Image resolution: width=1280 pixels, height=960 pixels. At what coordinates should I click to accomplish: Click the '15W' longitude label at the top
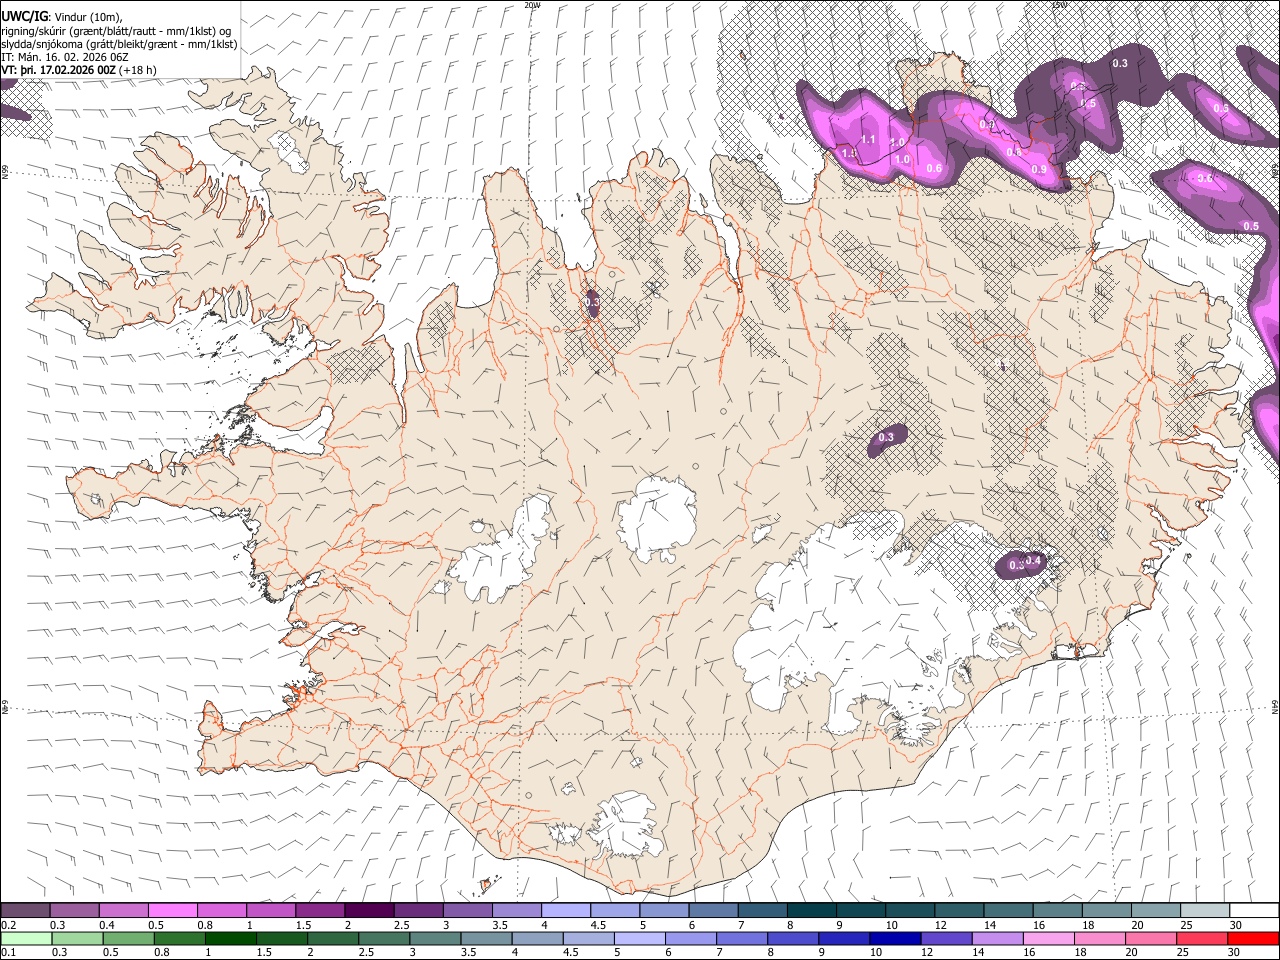(x=1059, y=5)
